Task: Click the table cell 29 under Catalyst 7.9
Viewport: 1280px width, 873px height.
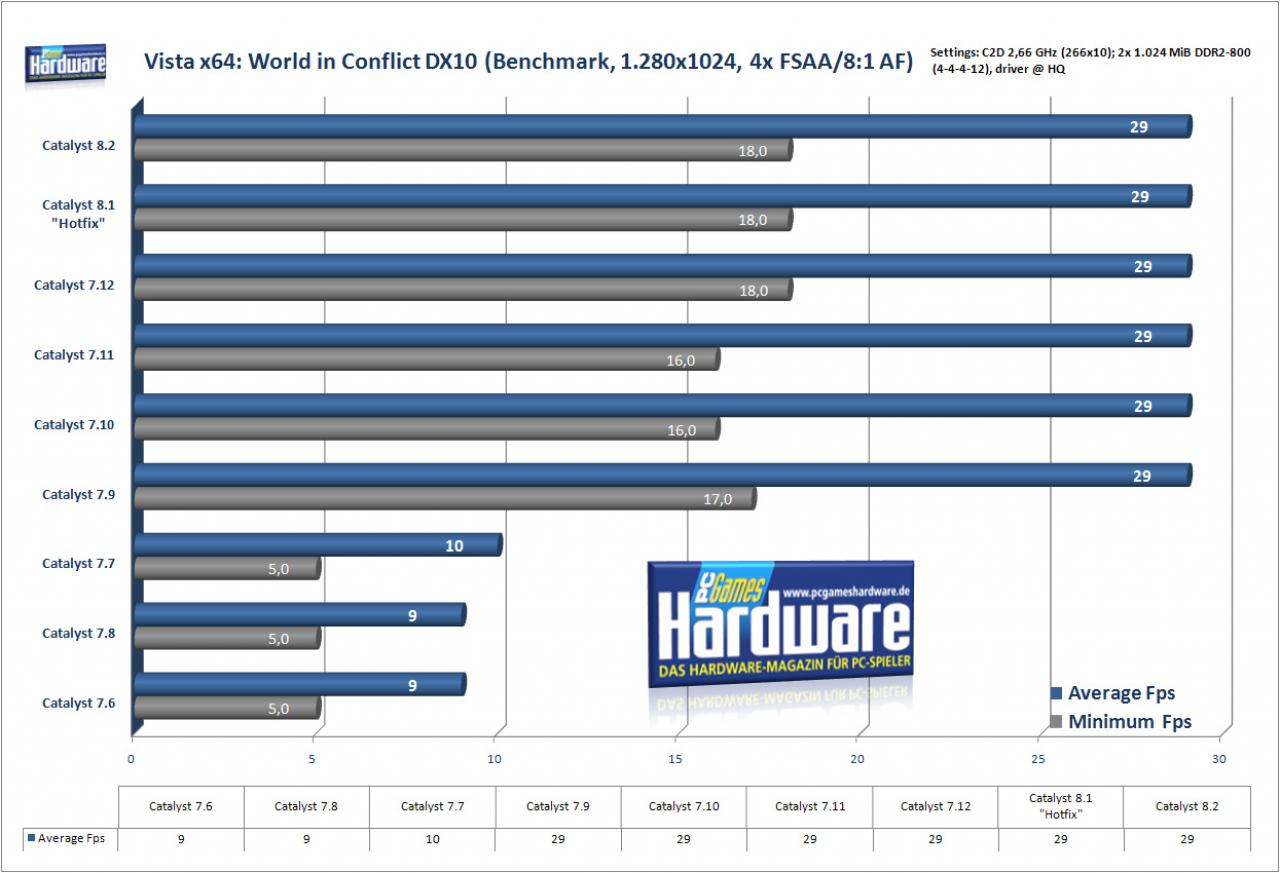Action: pyautogui.click(x=558, y=839)
